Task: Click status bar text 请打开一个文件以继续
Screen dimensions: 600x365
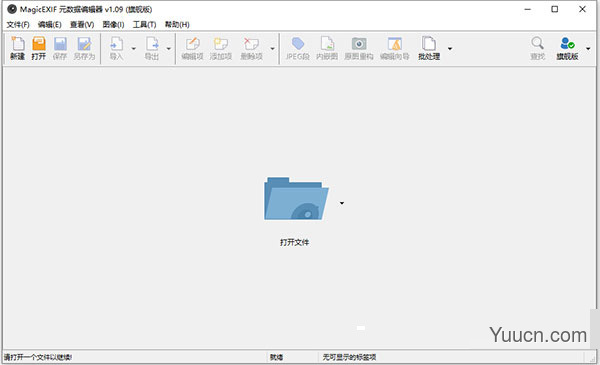Action: click(x=38, y=357)
